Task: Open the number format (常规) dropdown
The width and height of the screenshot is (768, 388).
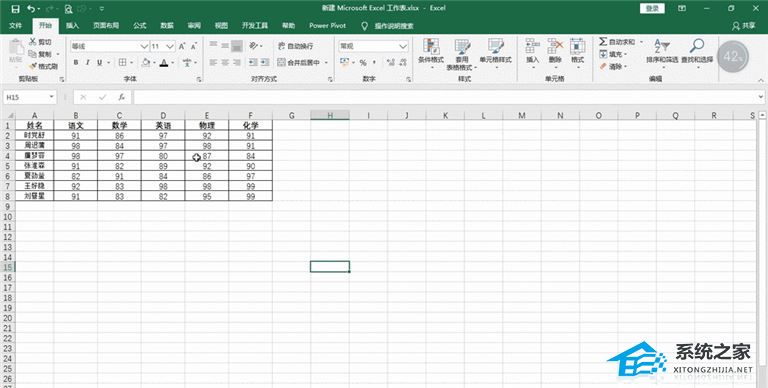Action: coord(403,46)
